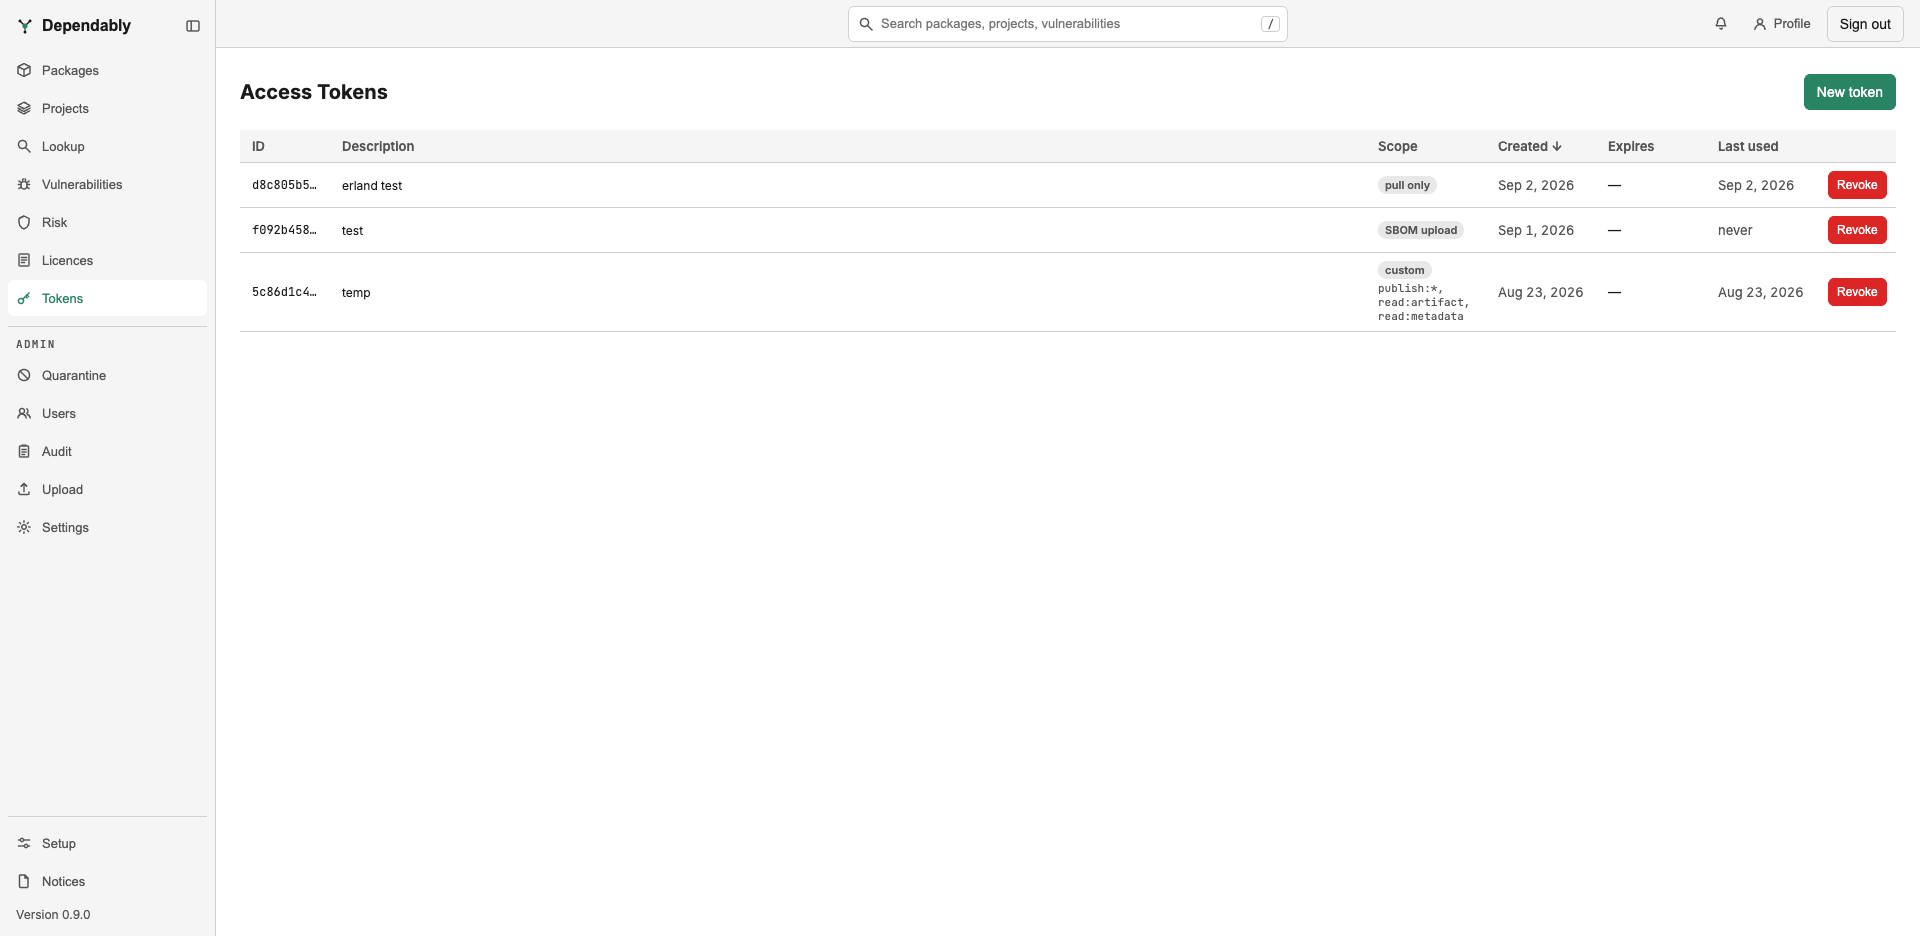Click the Version 0.9.0 label

click(x=53, y=915)
